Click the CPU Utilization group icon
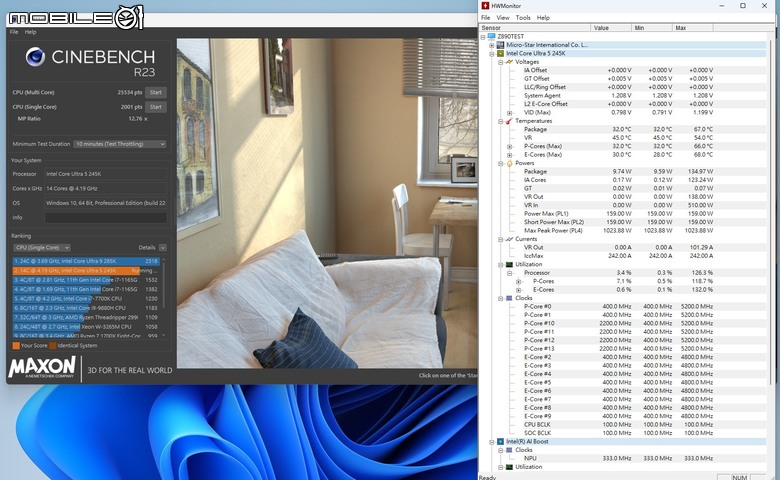Screen dimensions: 780x480 [x=509, y=265]
